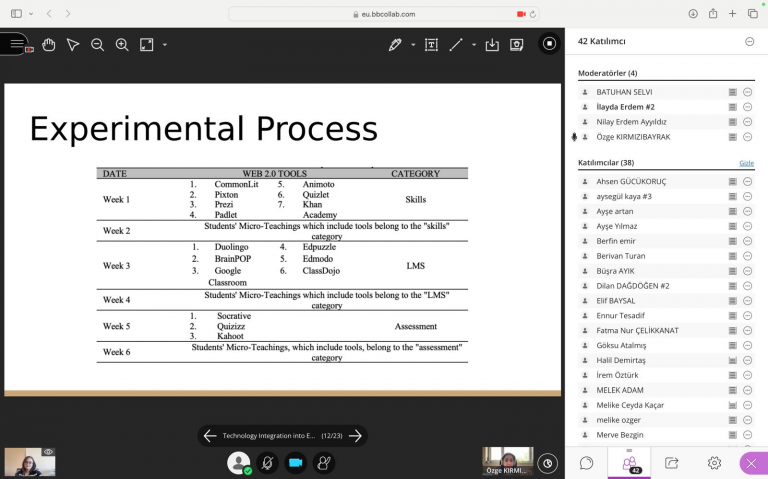Screen dimensions: 768x479
Task: Open slide navigator showing 12/23
Action: click(282, 435)
